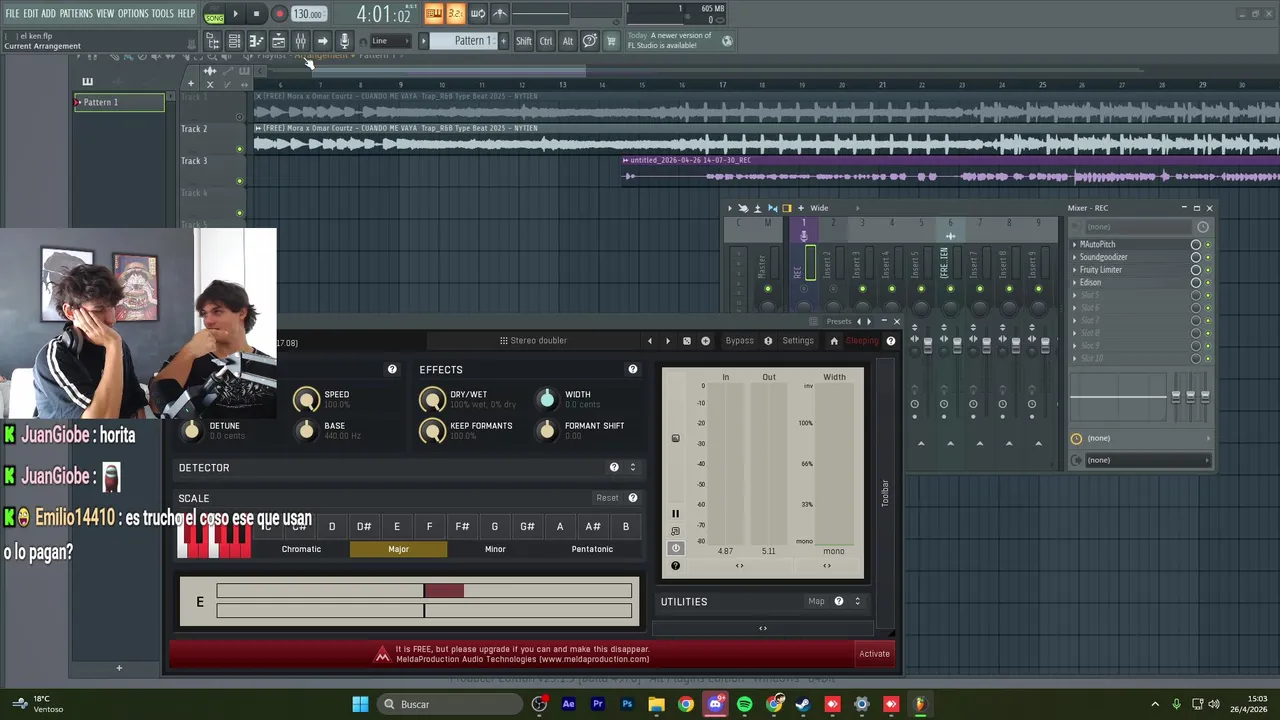Open Discord from the taskbar

[715, 704]
